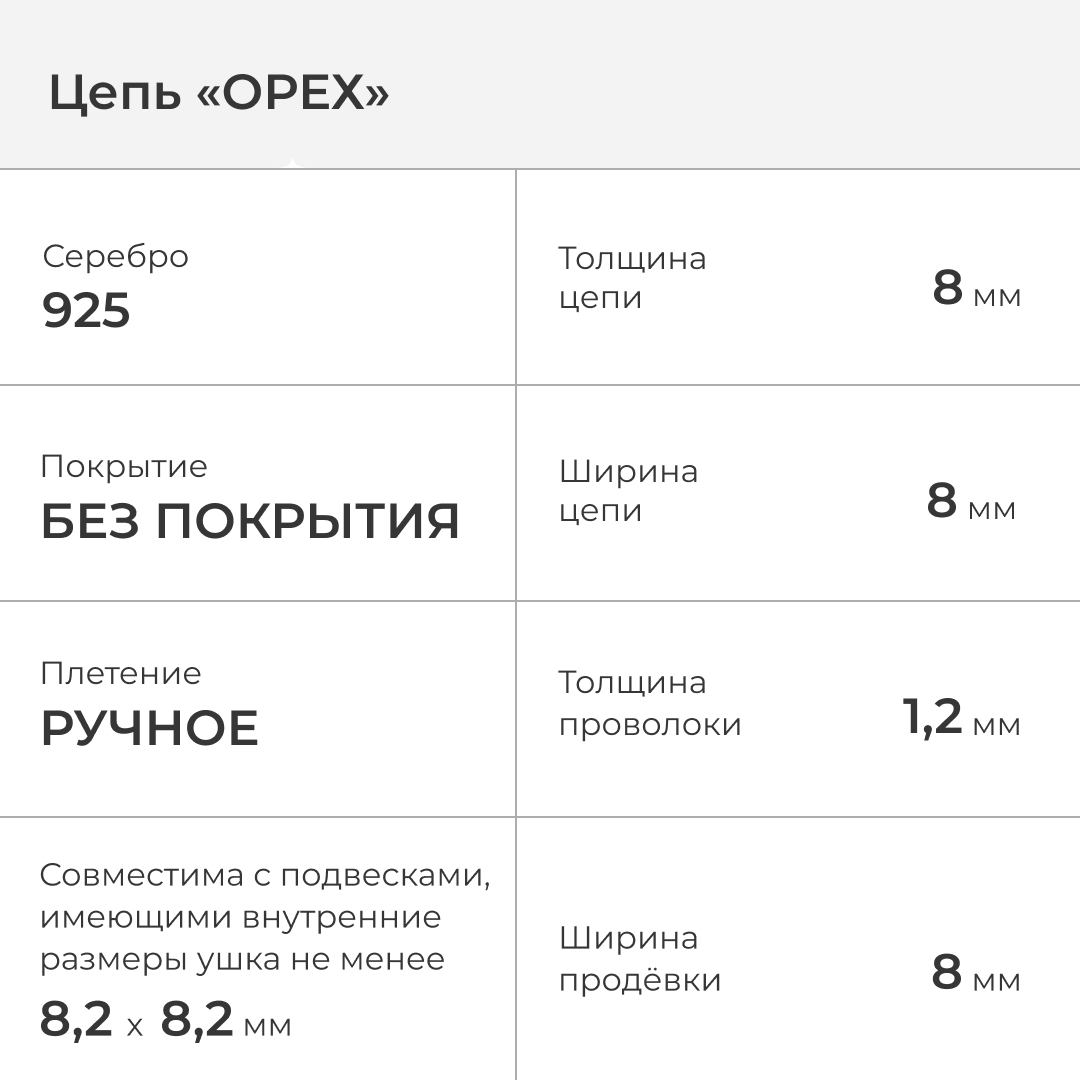
Task: Click the «ОРЕХ» chain title heading
Action: pos(219,95)
